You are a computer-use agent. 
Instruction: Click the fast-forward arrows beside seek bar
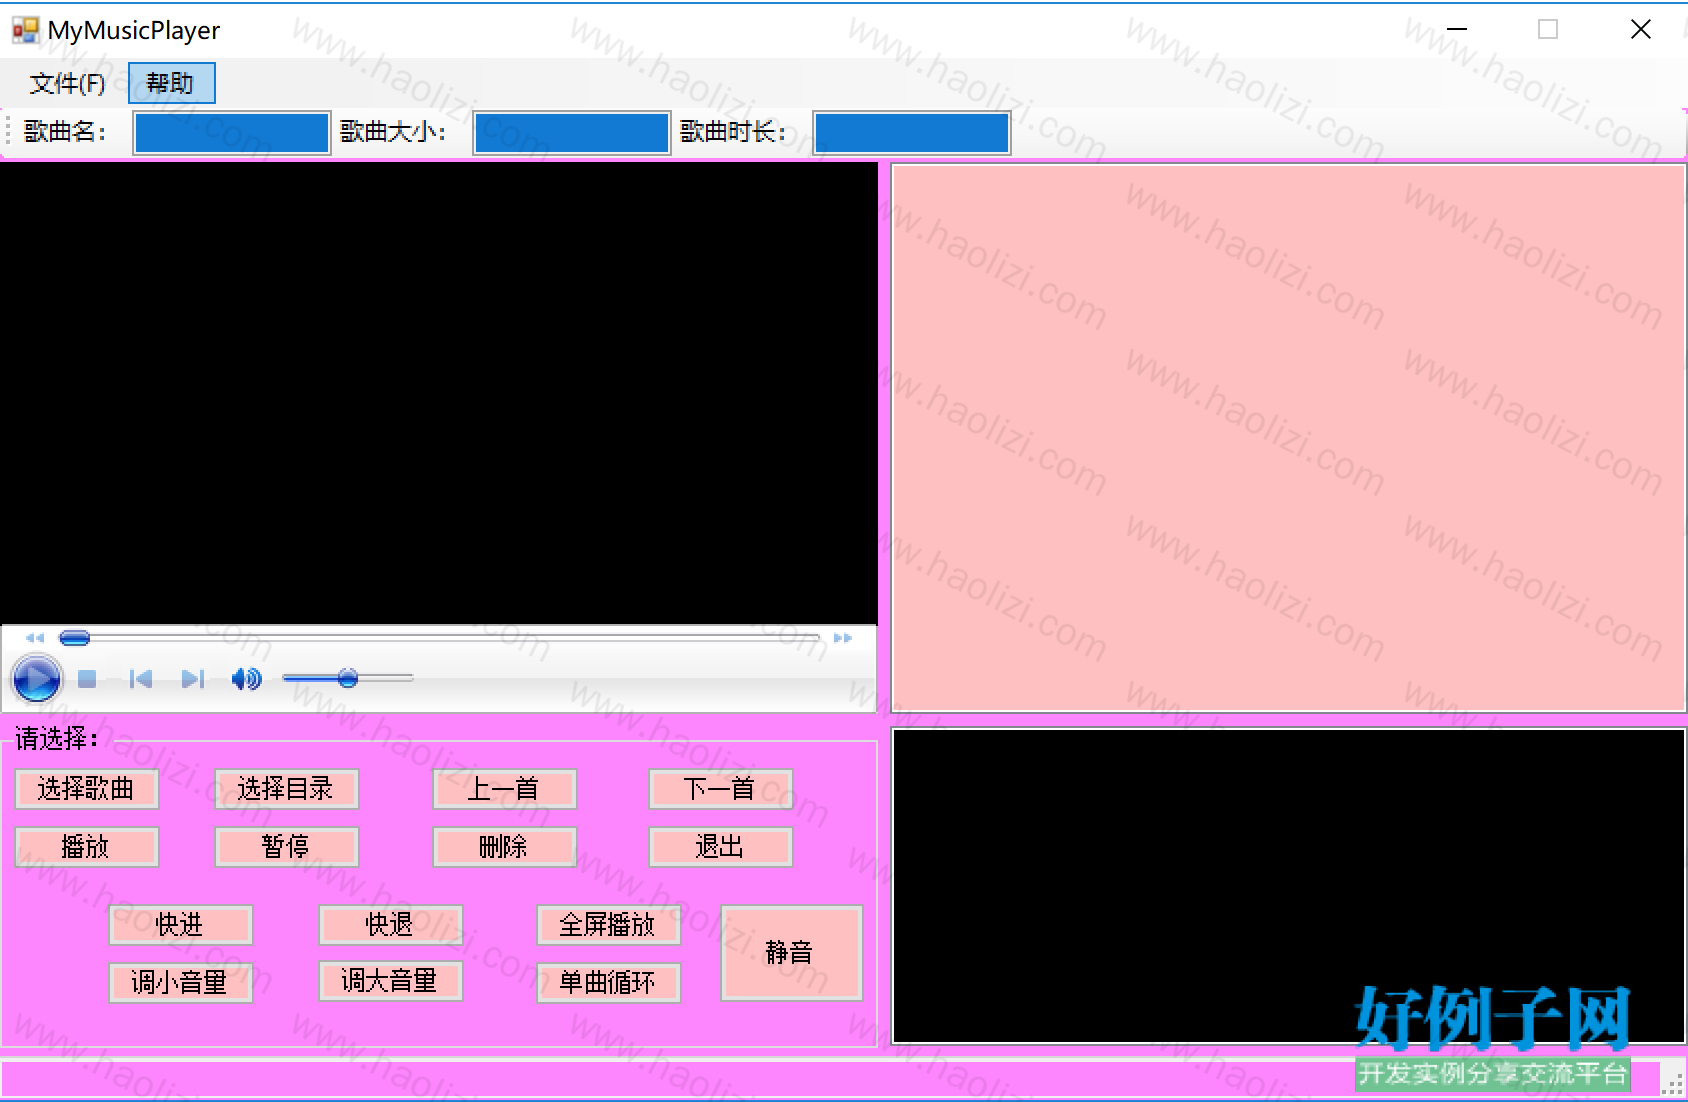click(x=843, y=637)
